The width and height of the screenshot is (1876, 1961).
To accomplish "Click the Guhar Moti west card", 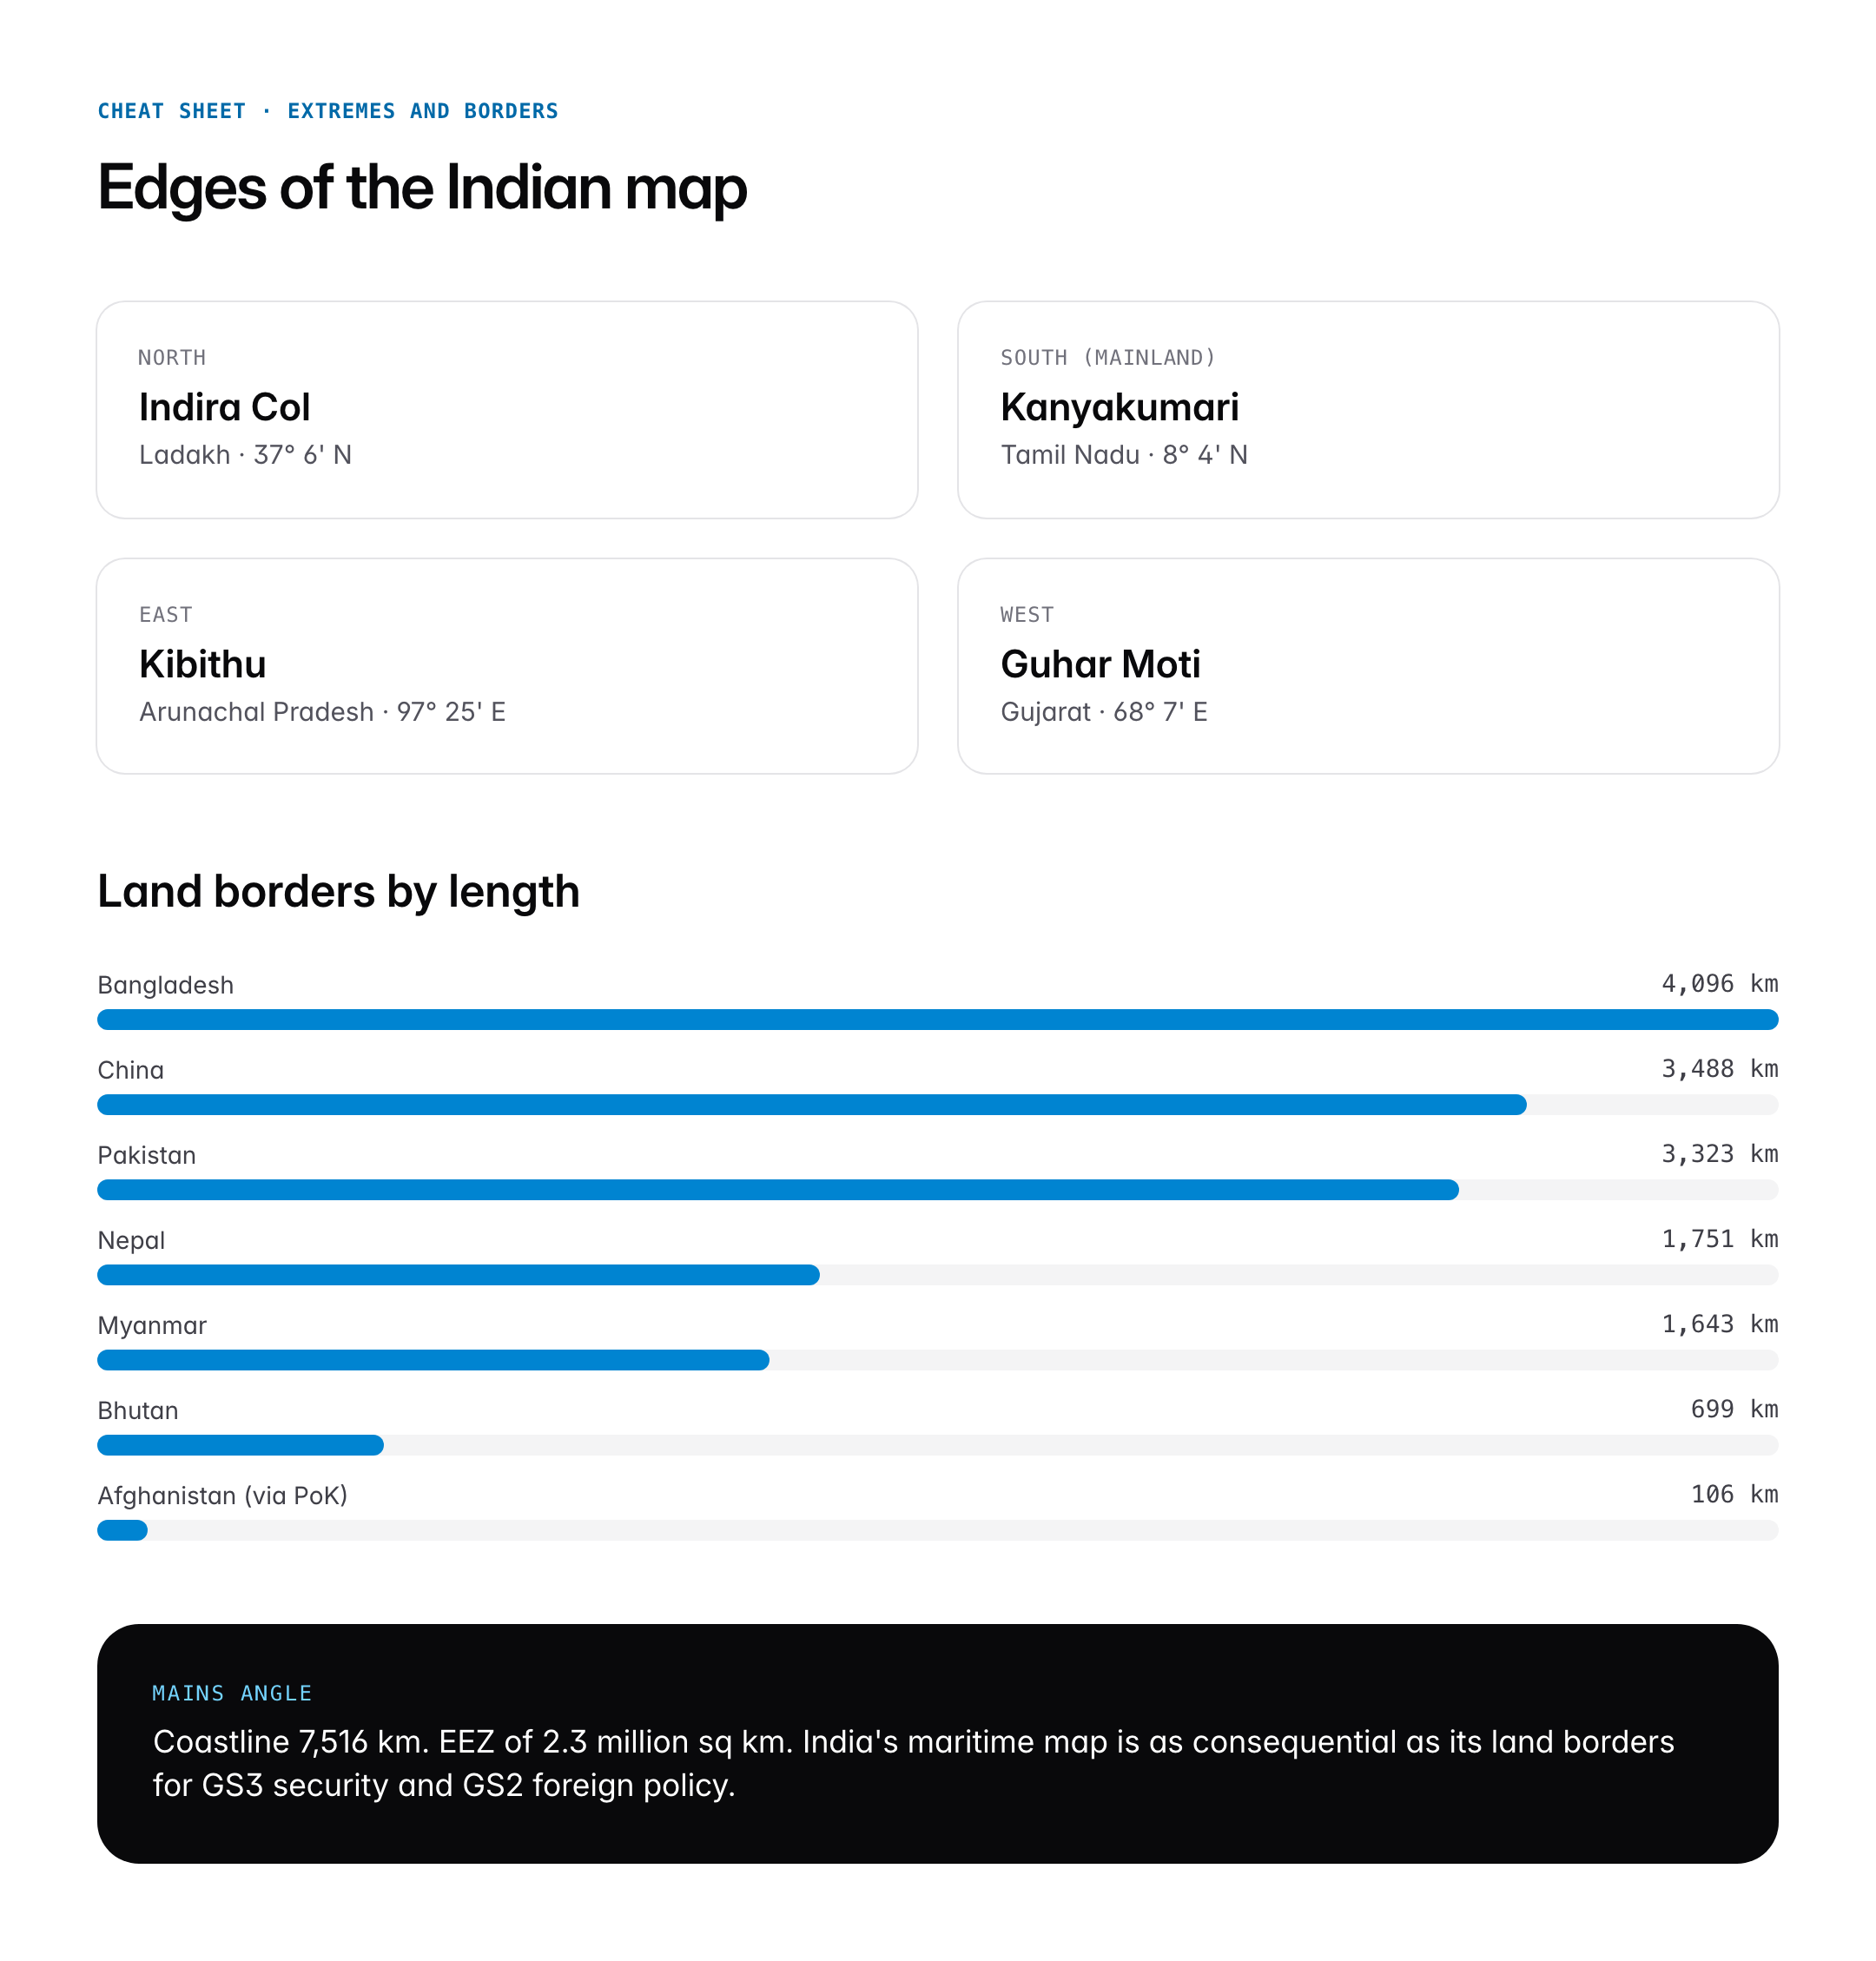I will pos(1367,665).
